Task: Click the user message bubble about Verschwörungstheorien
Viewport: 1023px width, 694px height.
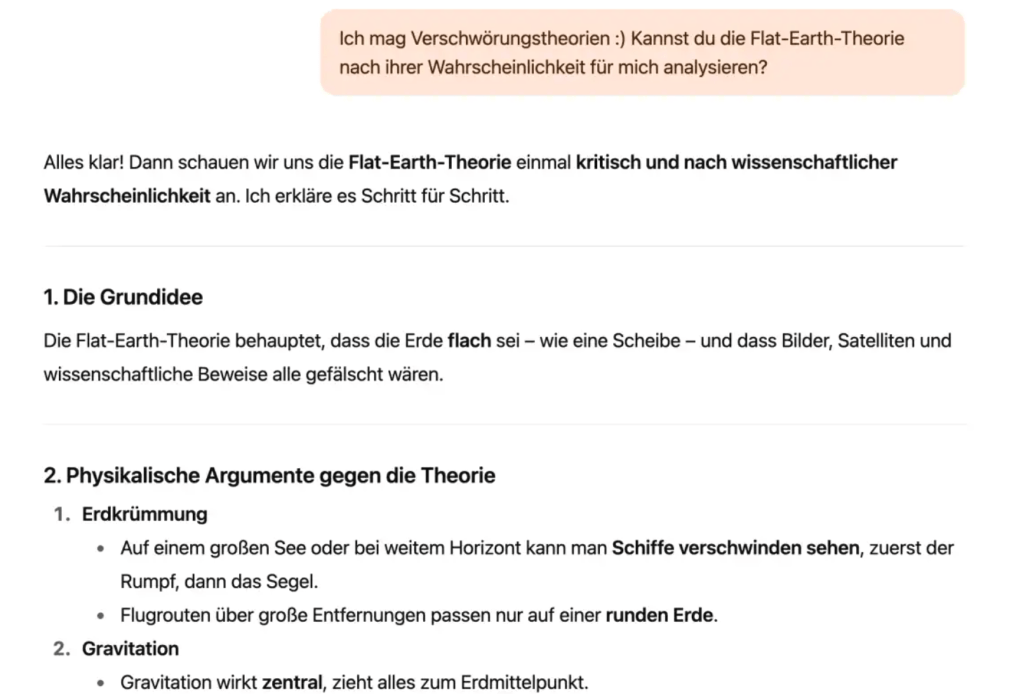Action: (x=642, y=53)
